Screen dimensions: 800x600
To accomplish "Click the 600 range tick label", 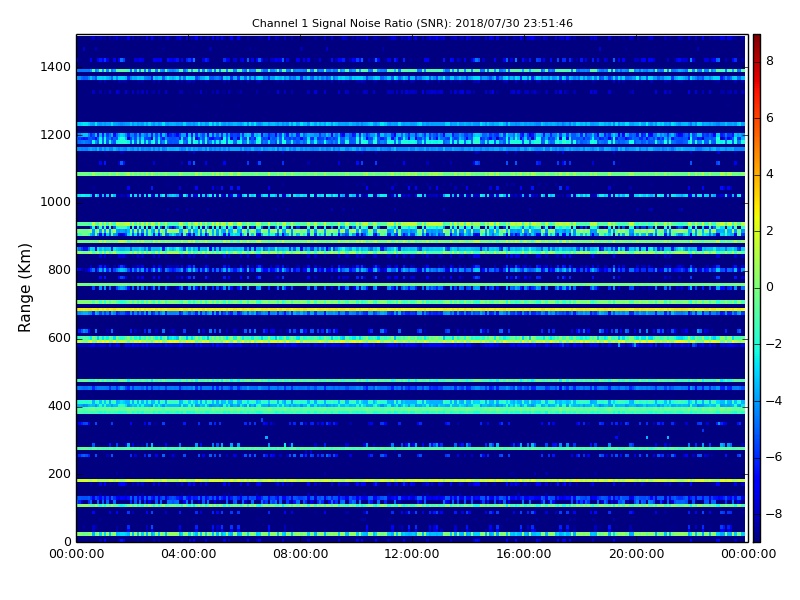I will [59, 338].
